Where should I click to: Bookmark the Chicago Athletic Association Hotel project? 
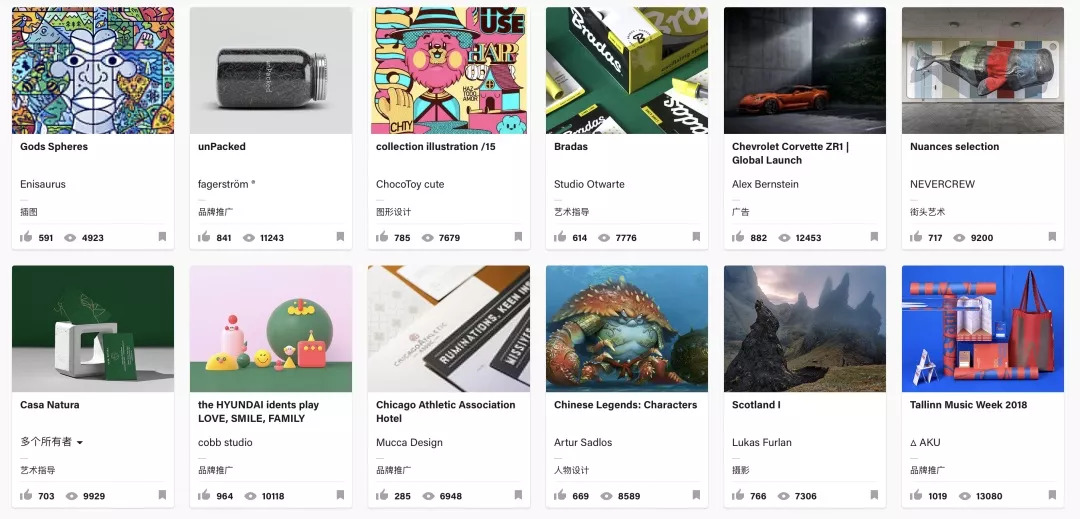(518, 495)
